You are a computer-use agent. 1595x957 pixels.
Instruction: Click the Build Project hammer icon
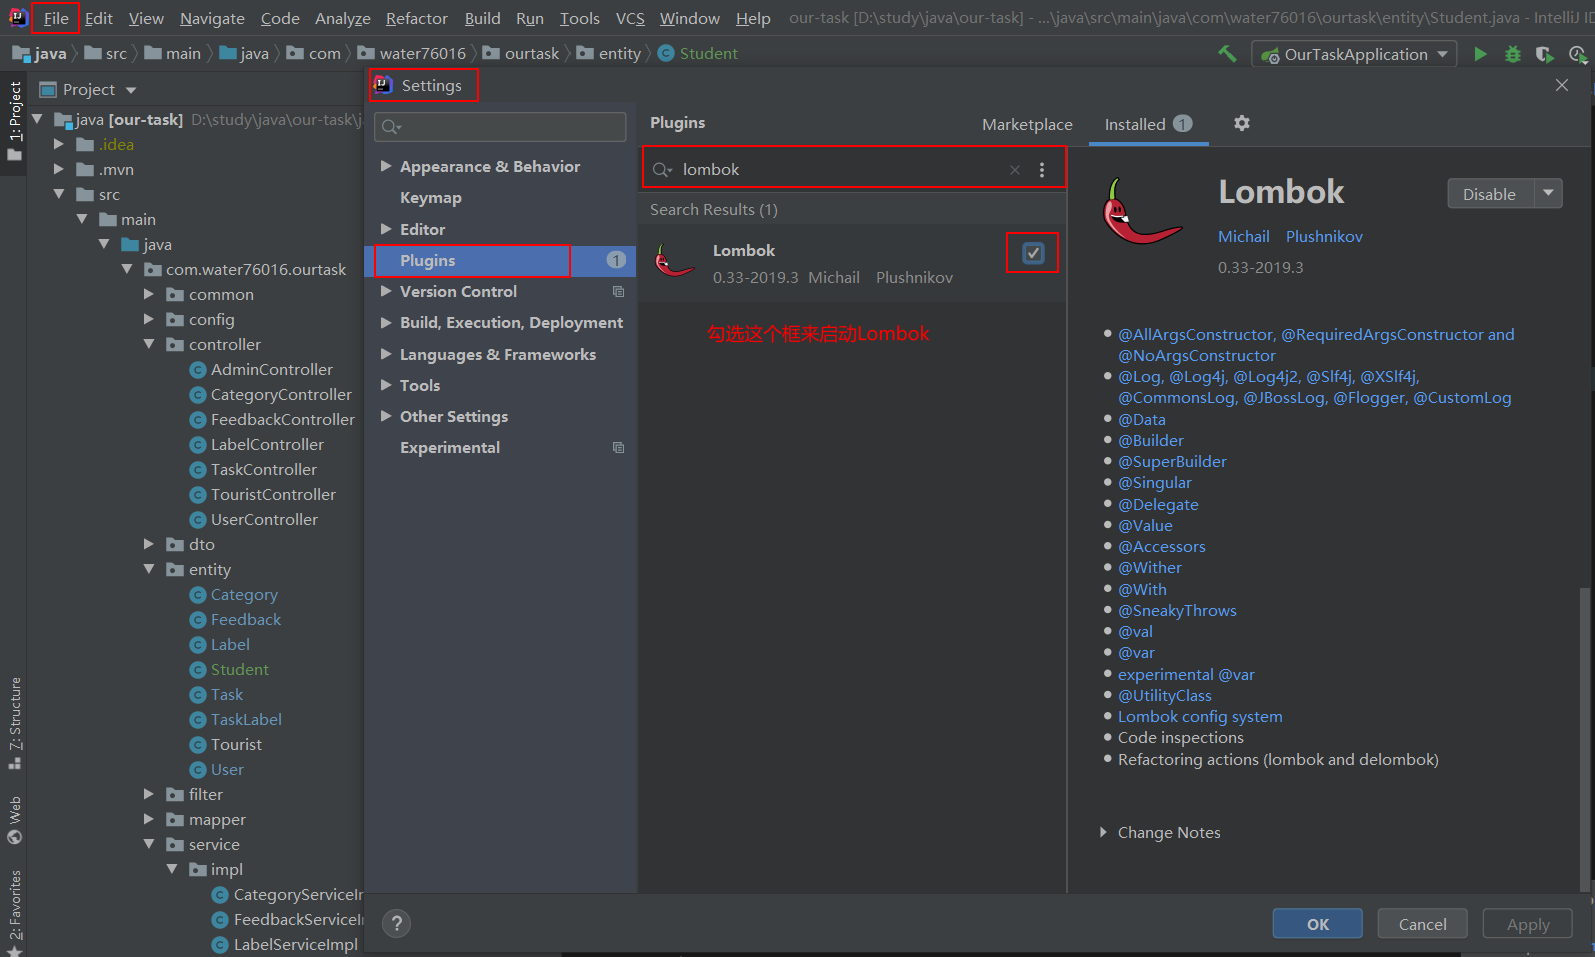pyautogui.click(x=1227, y=54)
